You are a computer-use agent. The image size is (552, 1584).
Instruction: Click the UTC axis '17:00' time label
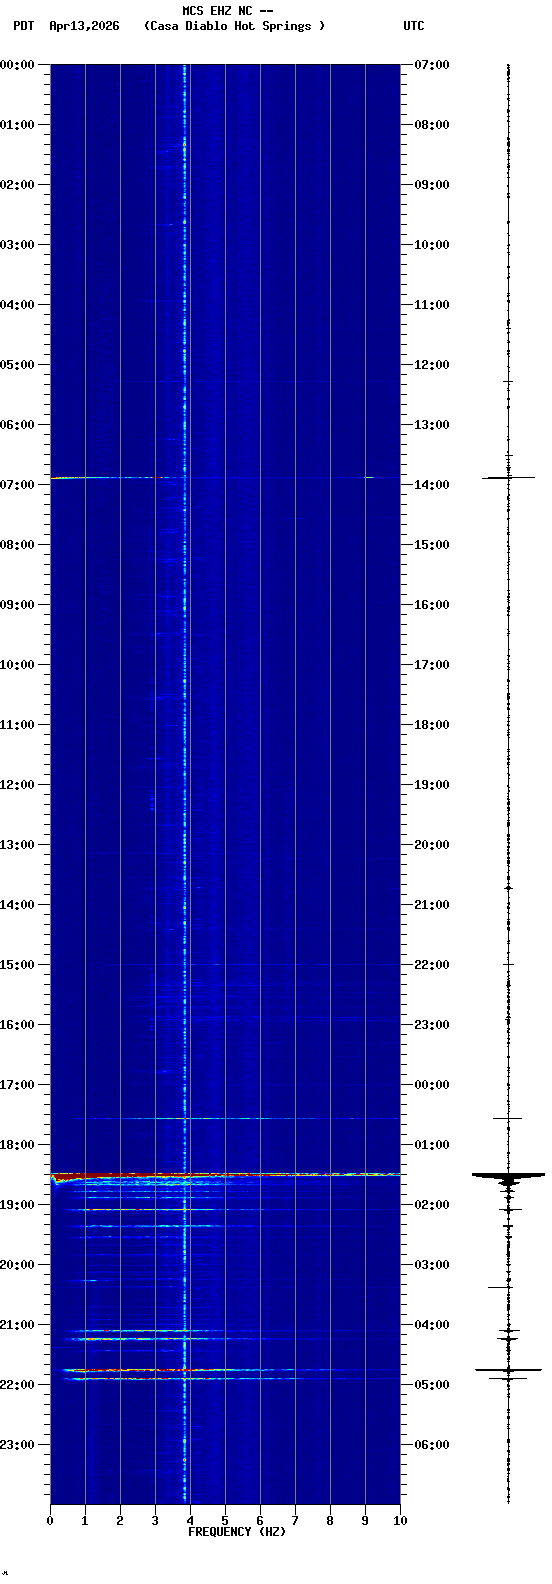432,665
